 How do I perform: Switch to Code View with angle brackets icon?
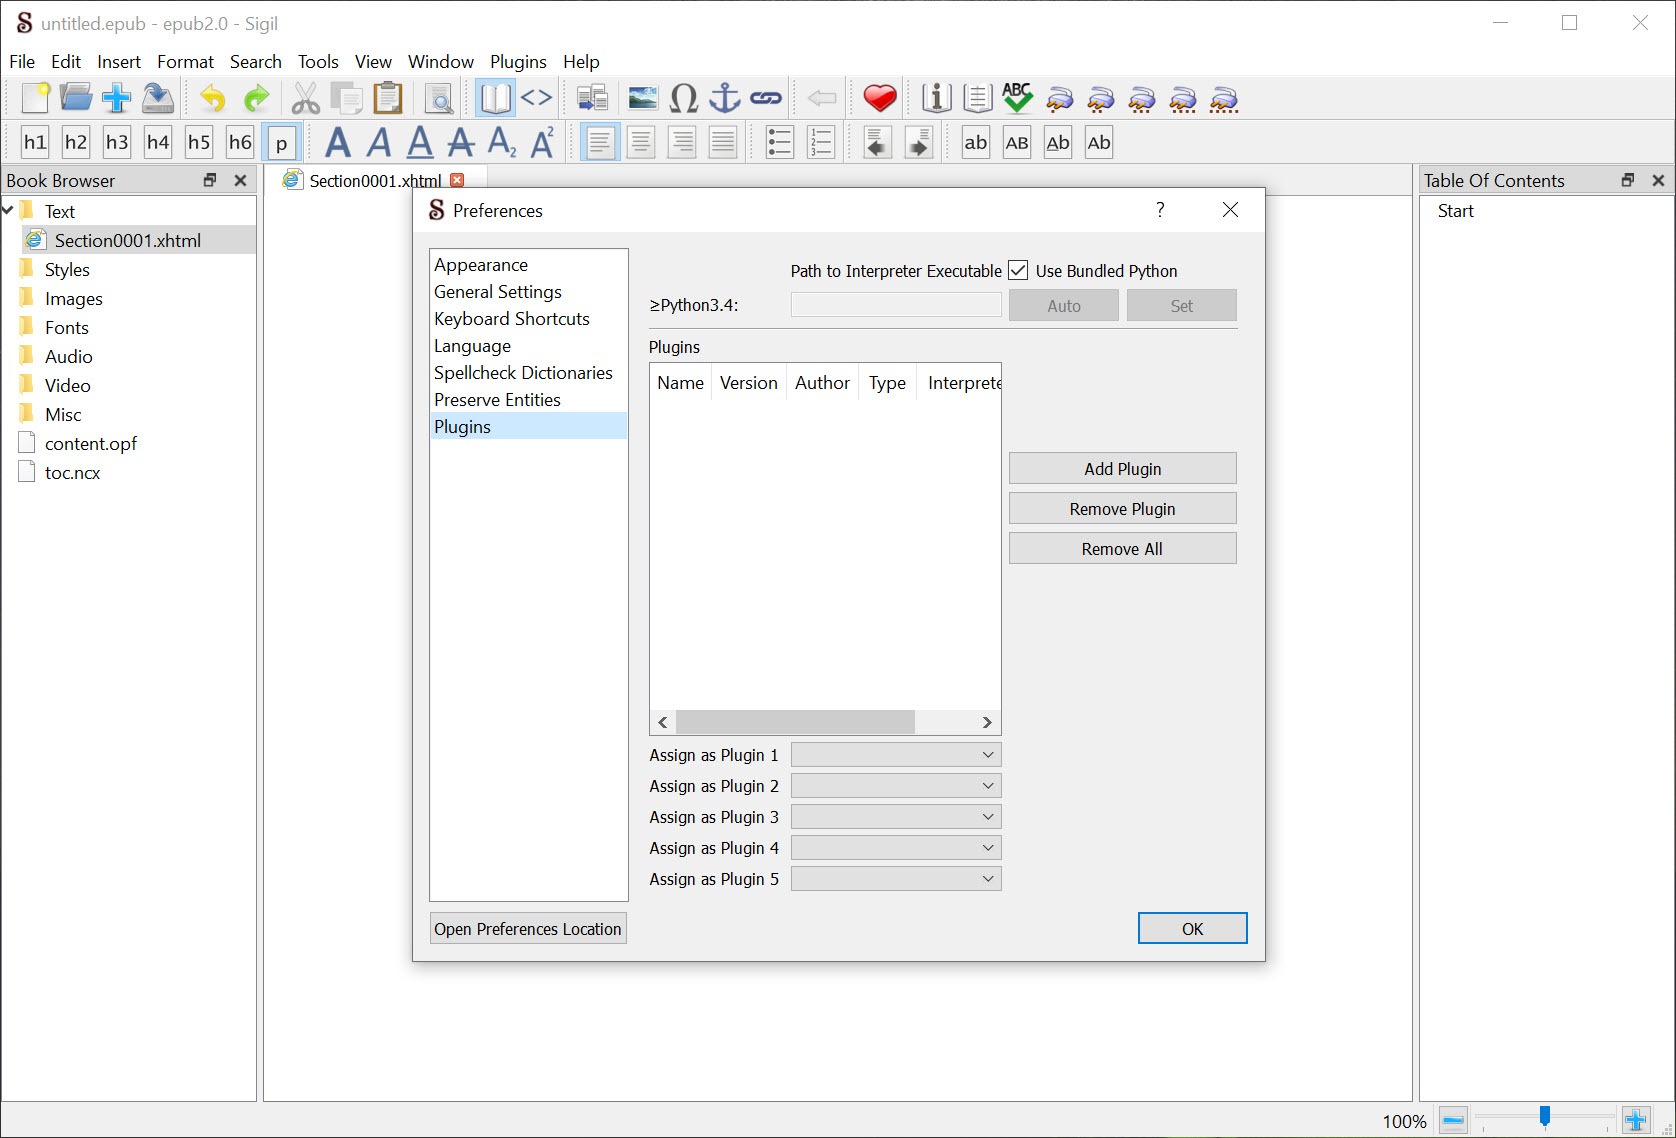[x=537, y=98]
